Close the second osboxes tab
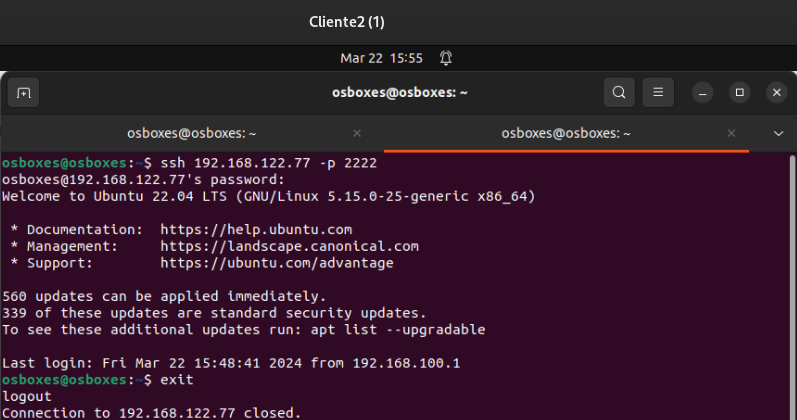The width and height of the screenshot is (797, 420). [731, 133]
